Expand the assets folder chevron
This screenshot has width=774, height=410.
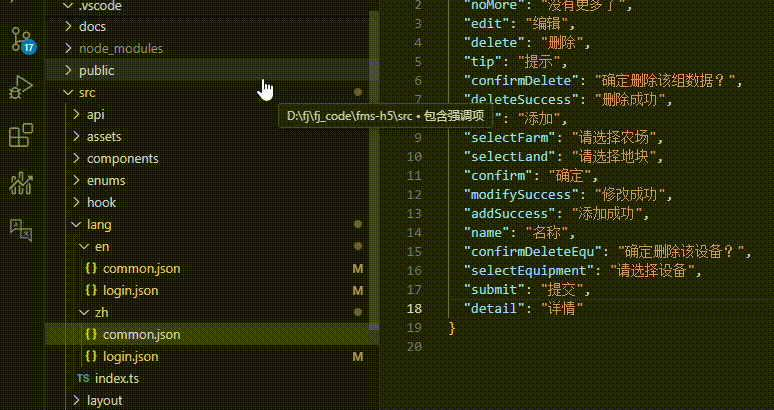[77, 136]
